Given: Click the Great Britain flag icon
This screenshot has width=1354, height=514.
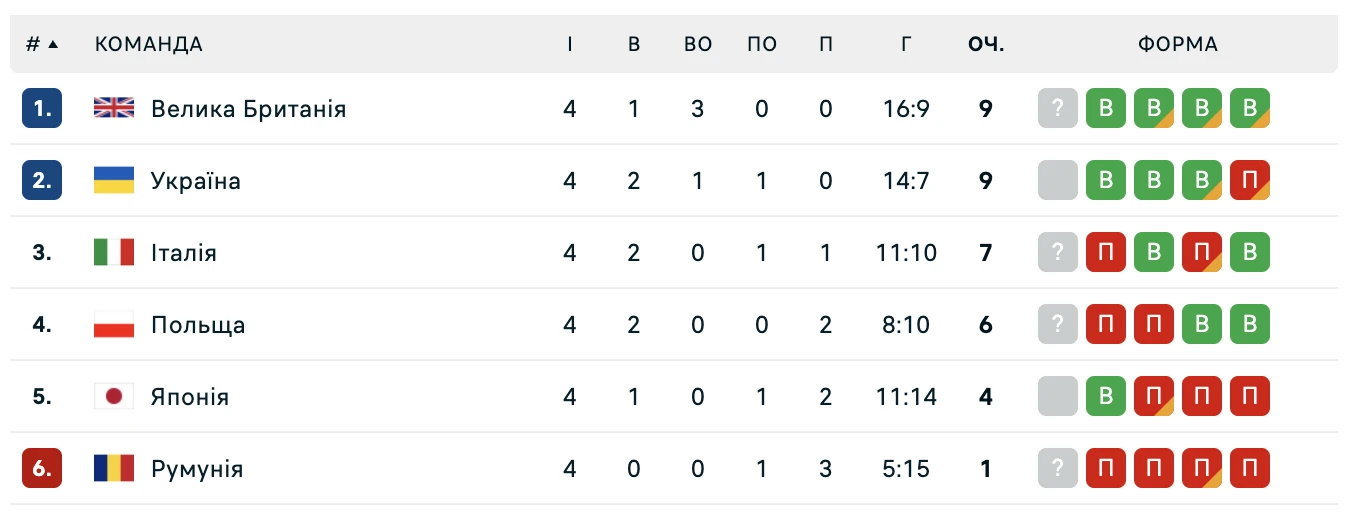Looking at the screenshot, I should click(x=114, y=108).
